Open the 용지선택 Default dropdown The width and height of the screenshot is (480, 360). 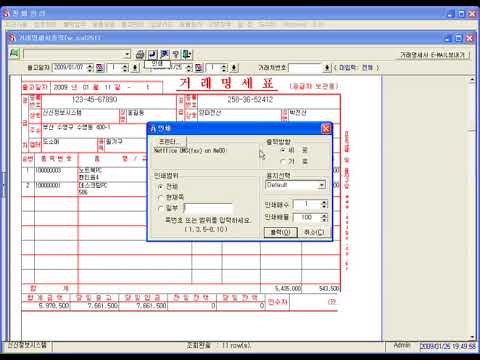[322, 185]
